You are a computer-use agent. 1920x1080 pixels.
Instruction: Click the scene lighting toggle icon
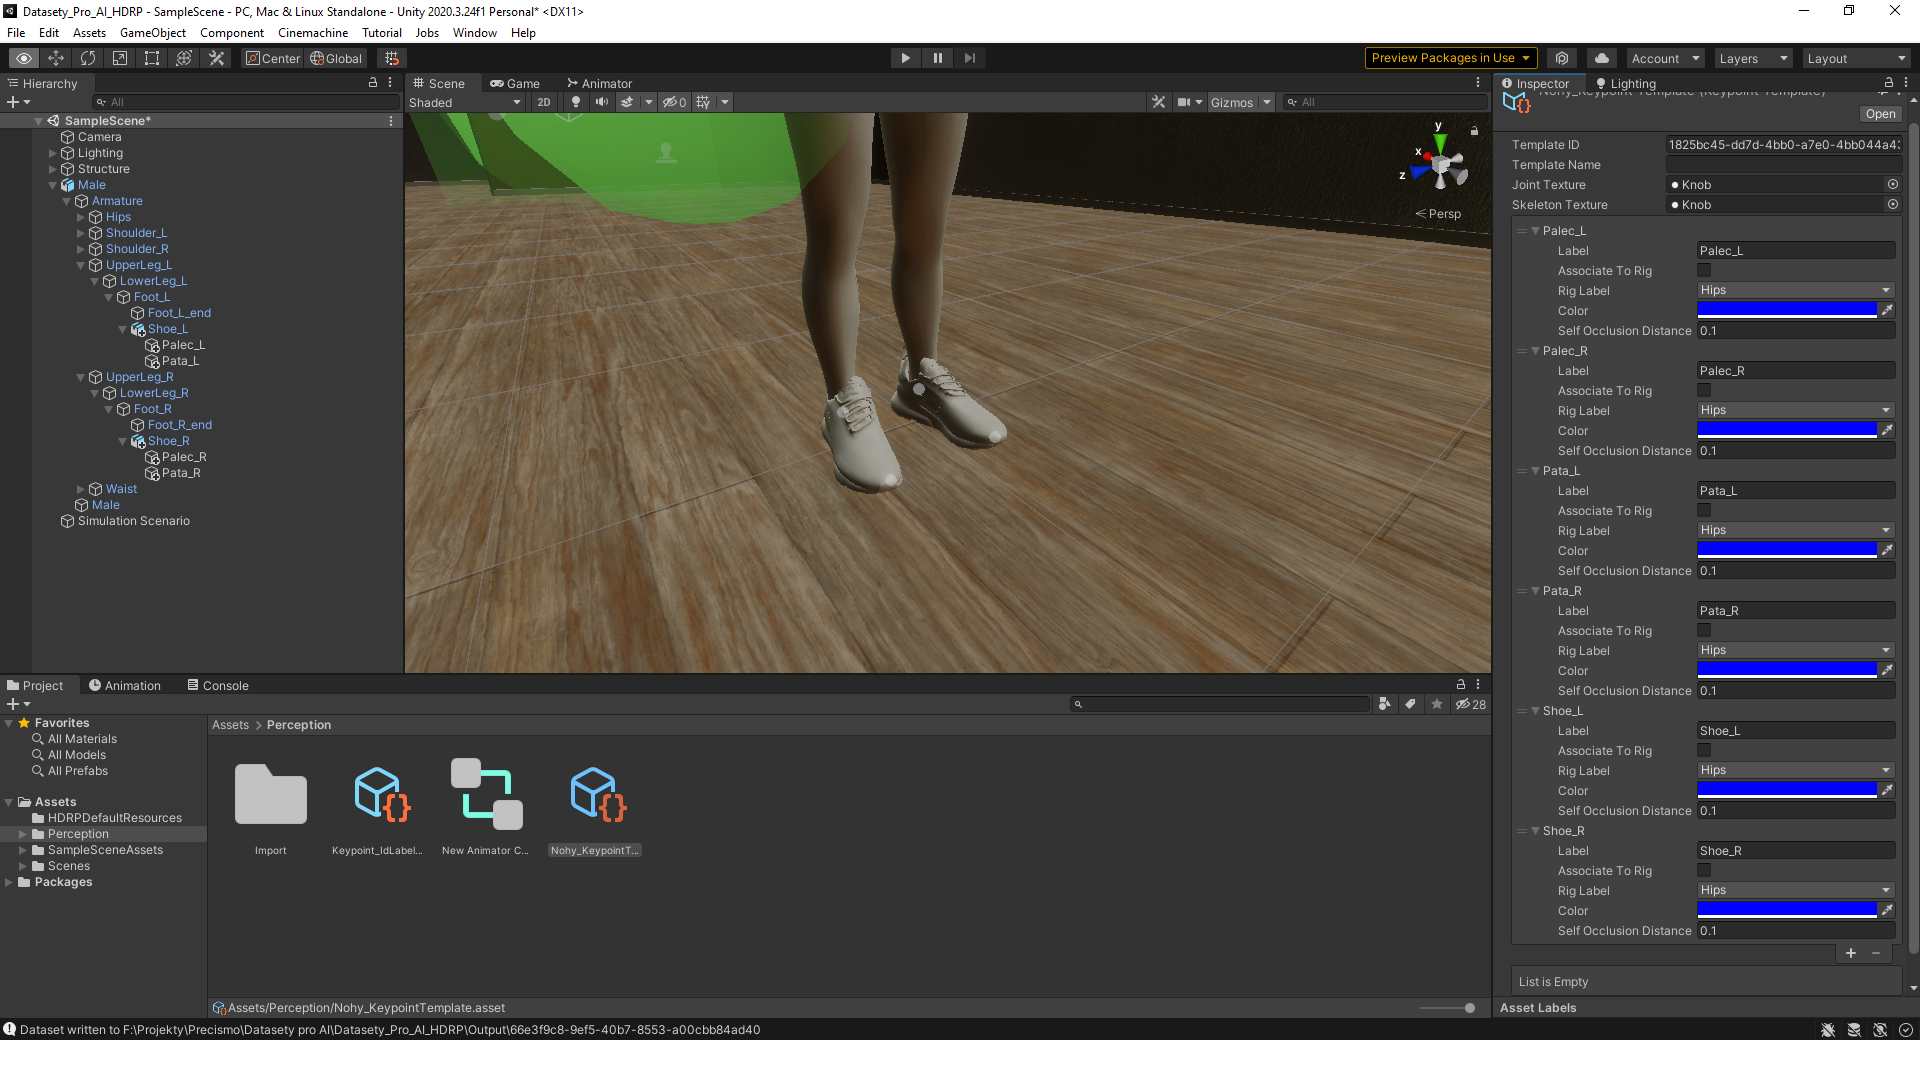(576, 102)
